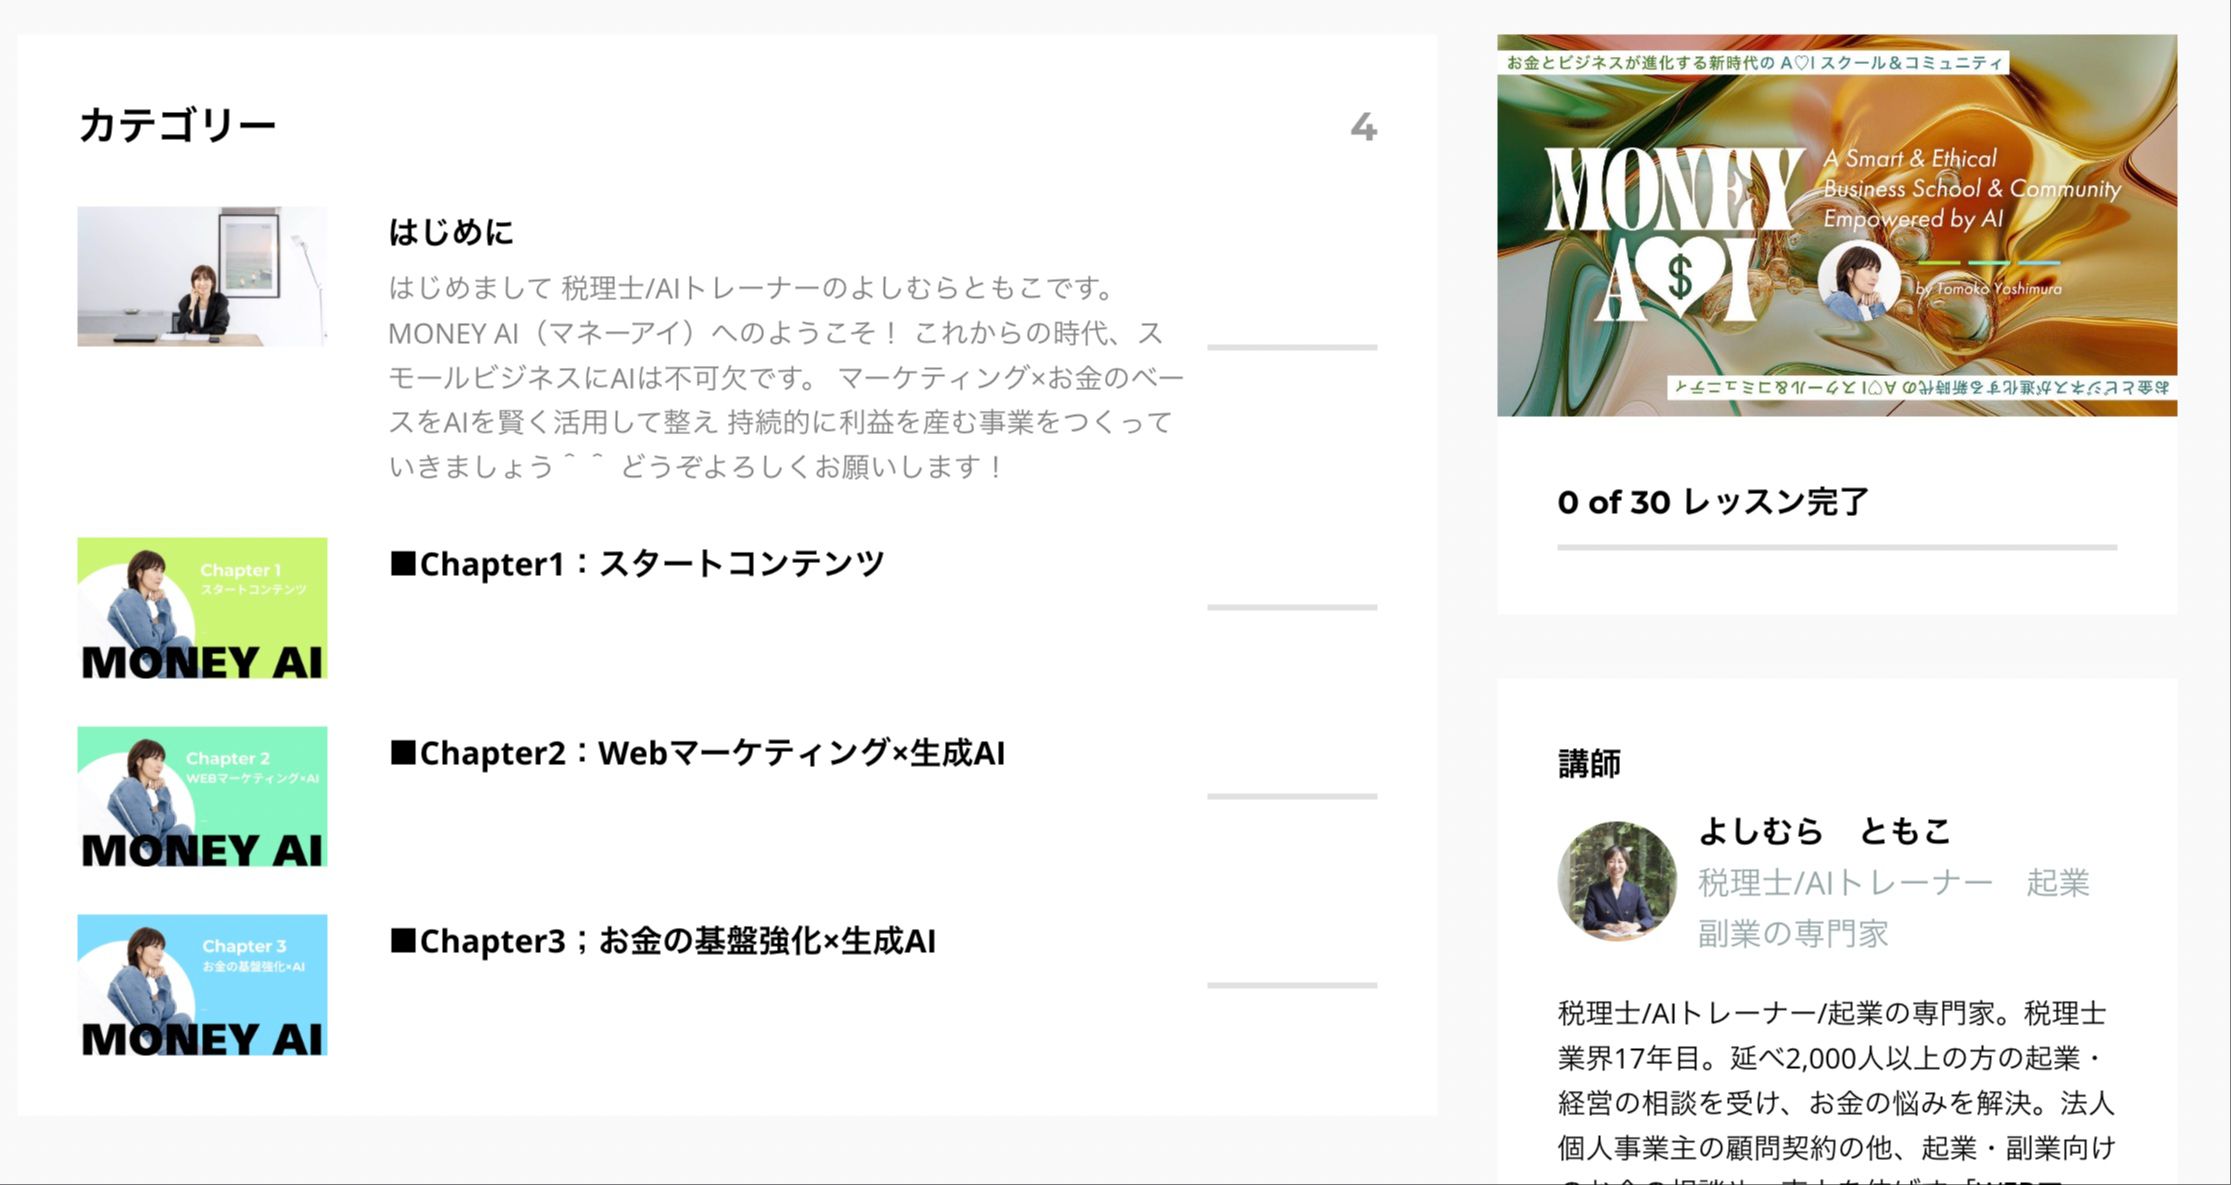Click the カテゴリー section heading
Image resolution: width=2231 pixels, height=1185 pixels.
point(177,126)
